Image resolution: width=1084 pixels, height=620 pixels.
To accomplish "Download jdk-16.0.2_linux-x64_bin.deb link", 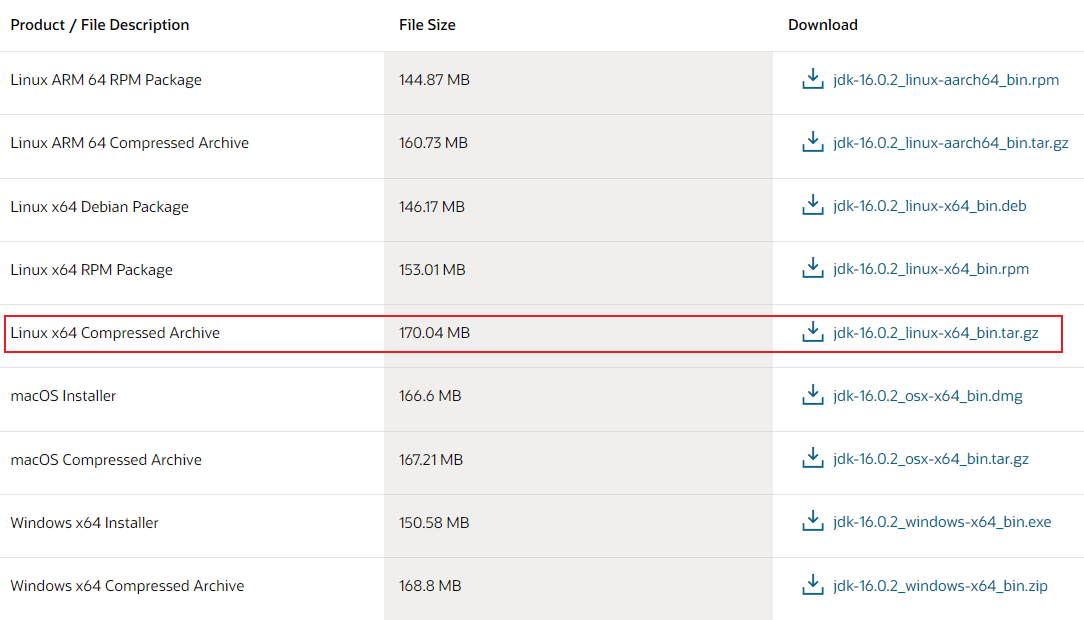I will [930, 206].
